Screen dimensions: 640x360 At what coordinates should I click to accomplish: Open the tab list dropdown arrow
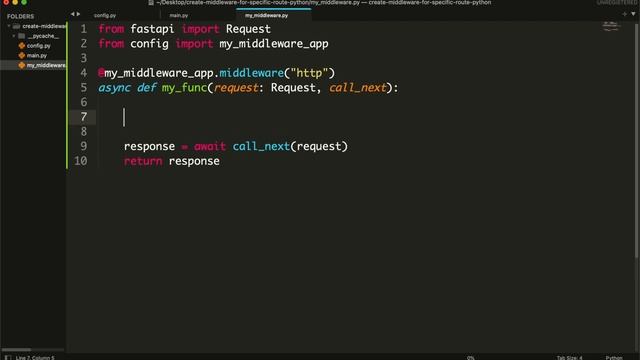pyautogui.click(x=633, y=14)
